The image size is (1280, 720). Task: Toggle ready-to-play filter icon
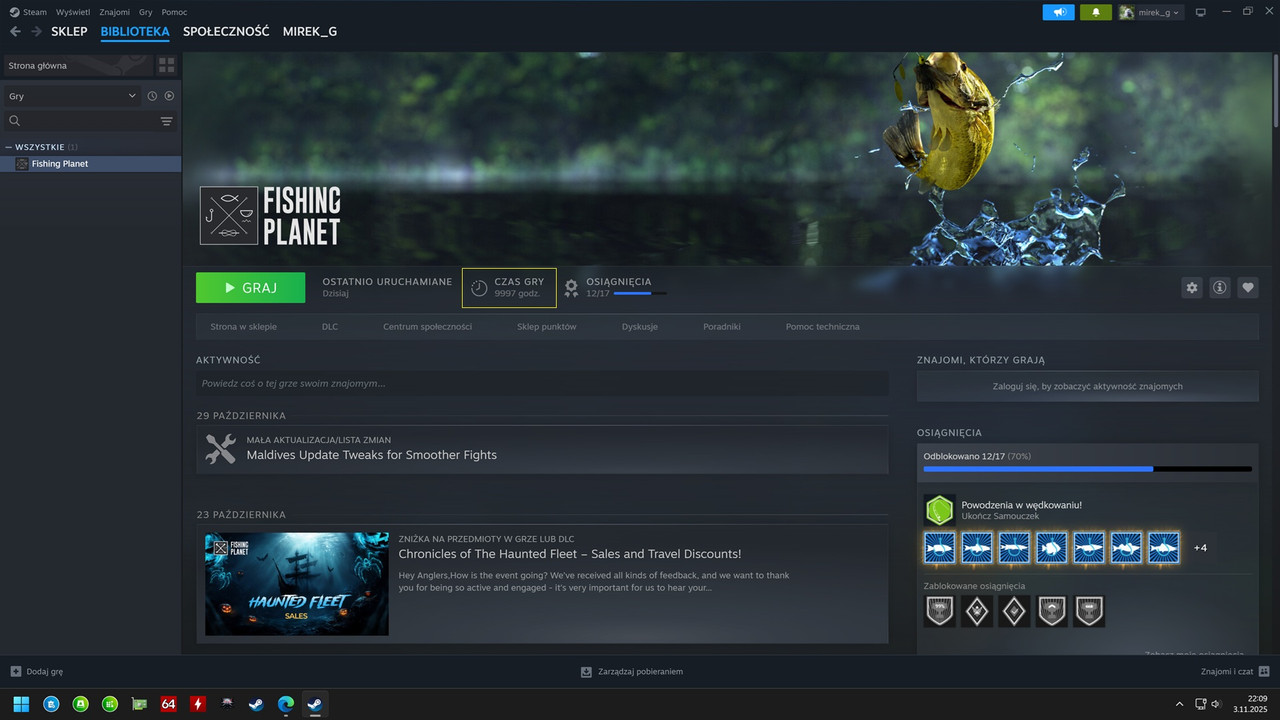pos(169,96)
